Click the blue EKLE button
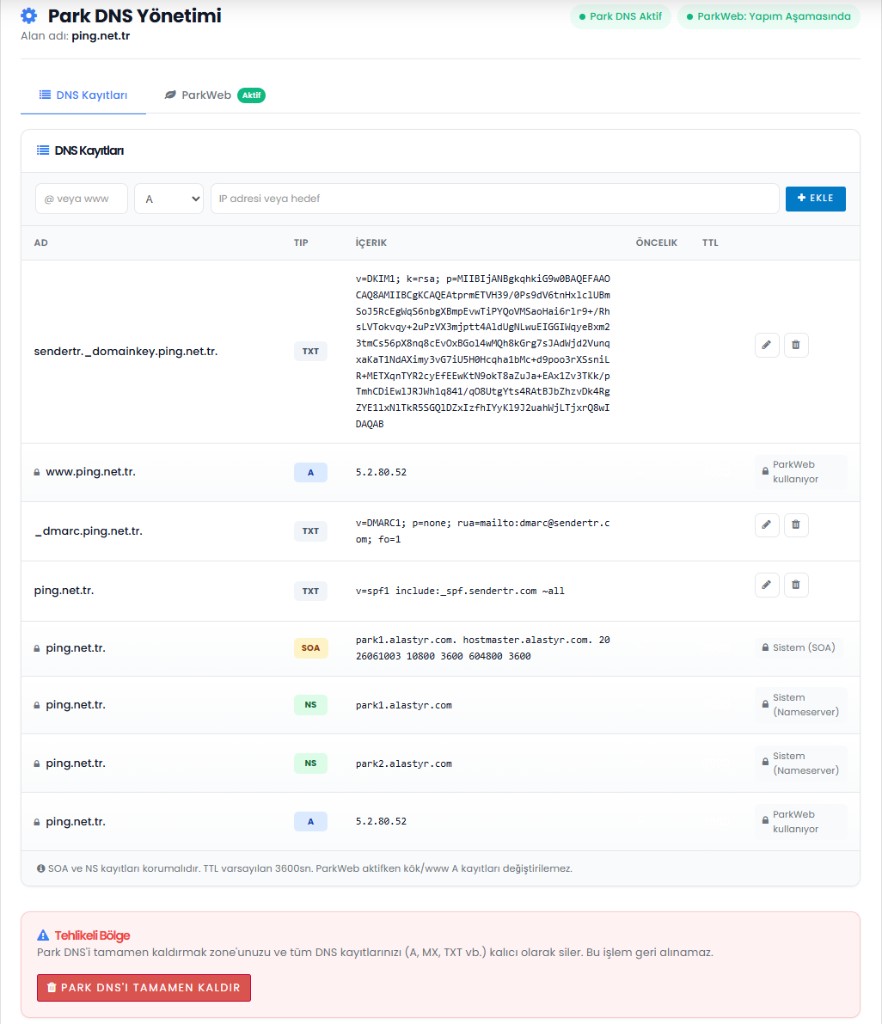 pyautogui.click(x=815, y=199)
